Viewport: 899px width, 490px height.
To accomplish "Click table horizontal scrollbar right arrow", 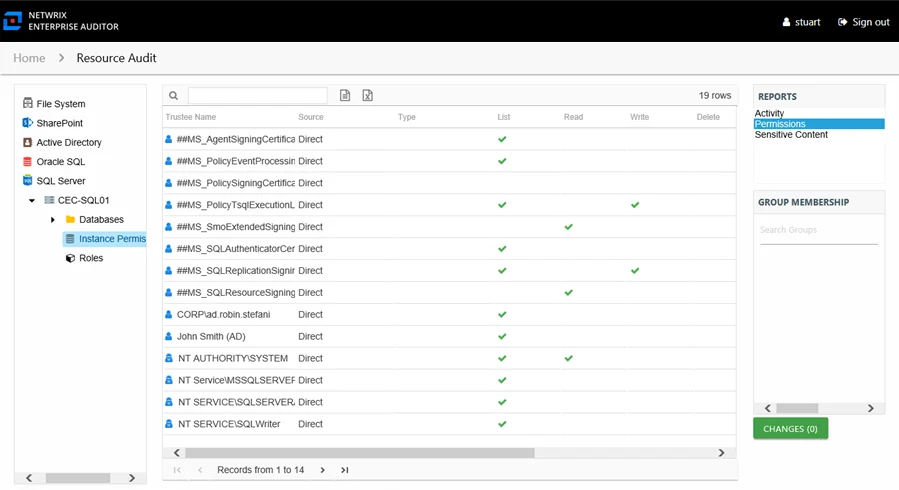I will (721, 453).
